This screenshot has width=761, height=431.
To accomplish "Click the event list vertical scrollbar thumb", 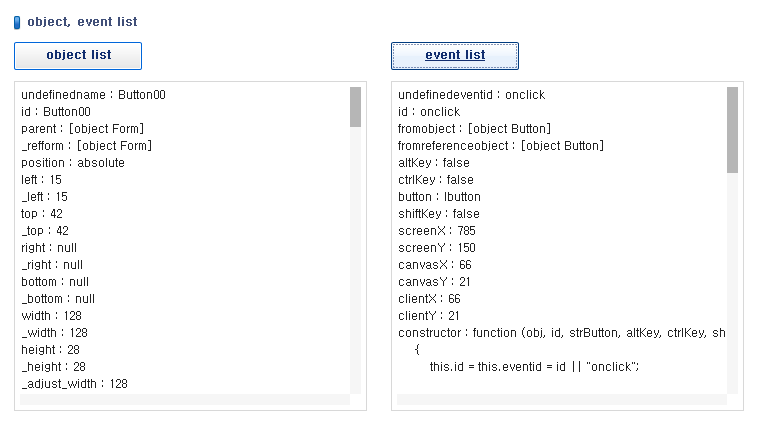I will click(x=732, y=130).
